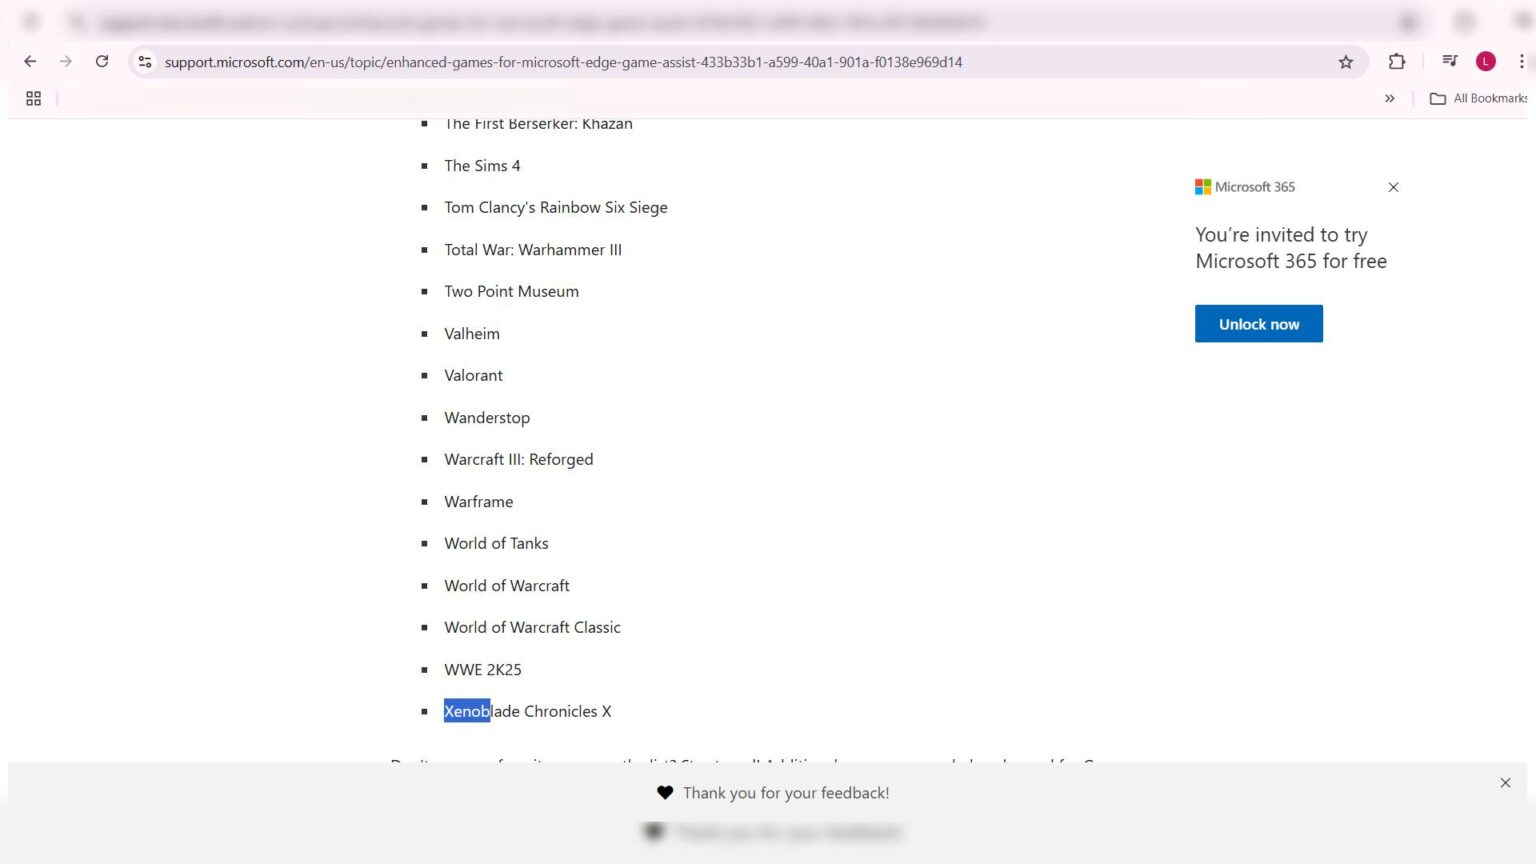
Task: Click 'Xenoblade Chronicles X' entry
Action: [x=527, y=712]
